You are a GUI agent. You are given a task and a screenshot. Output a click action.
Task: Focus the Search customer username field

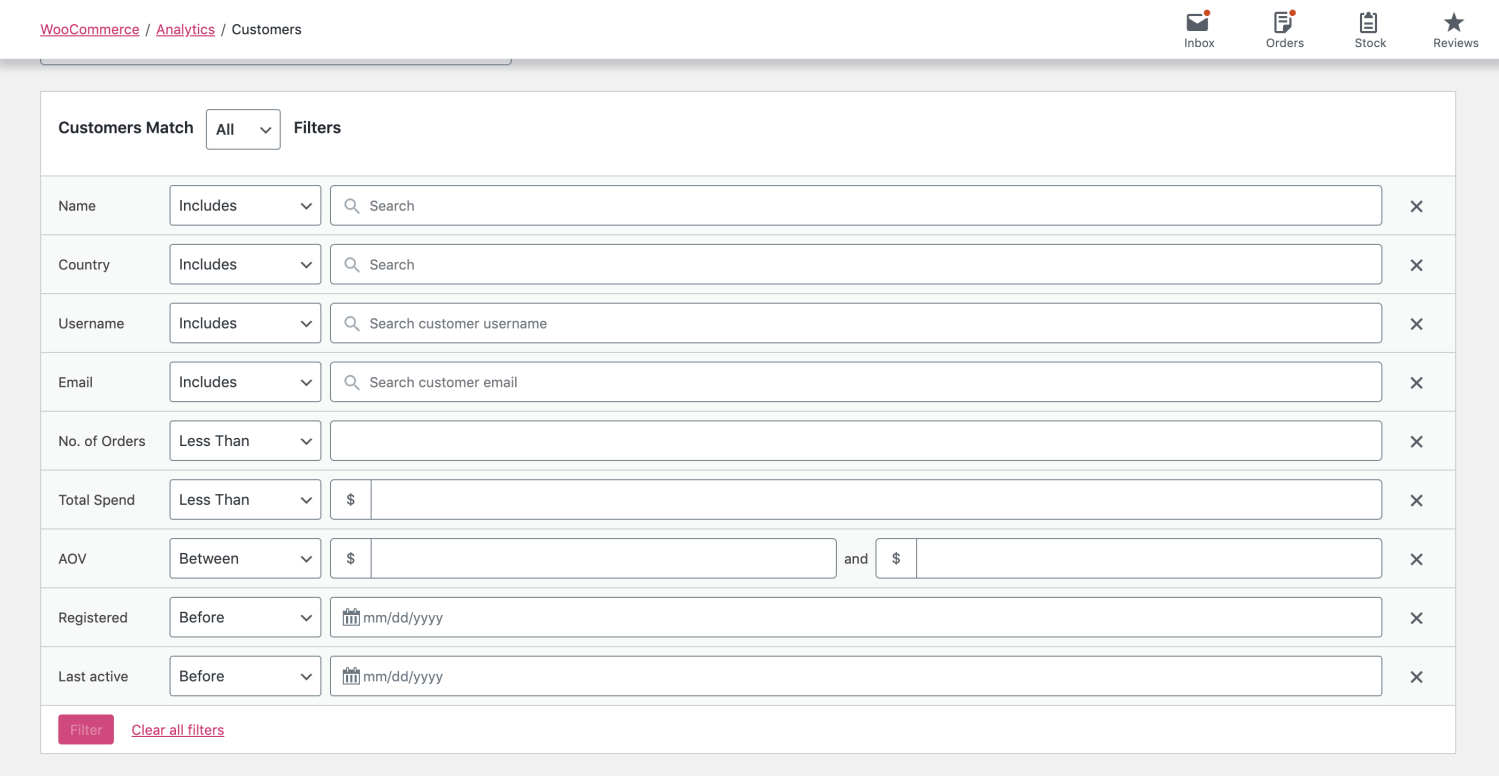856,323
